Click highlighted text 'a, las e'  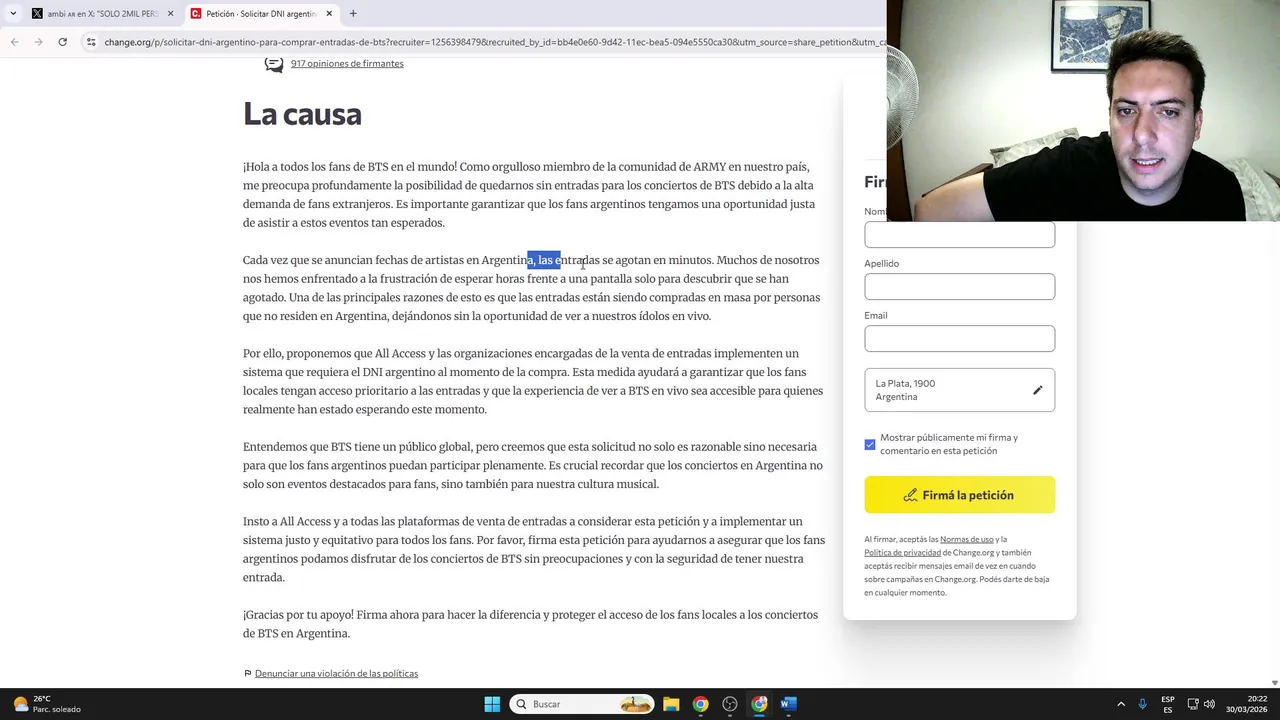544,260
